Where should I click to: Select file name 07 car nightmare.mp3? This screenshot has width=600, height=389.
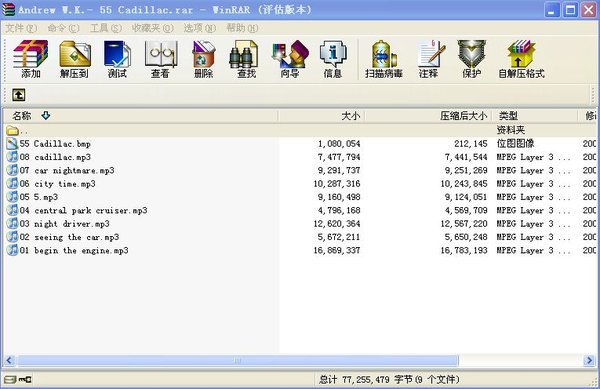[67, 170]
